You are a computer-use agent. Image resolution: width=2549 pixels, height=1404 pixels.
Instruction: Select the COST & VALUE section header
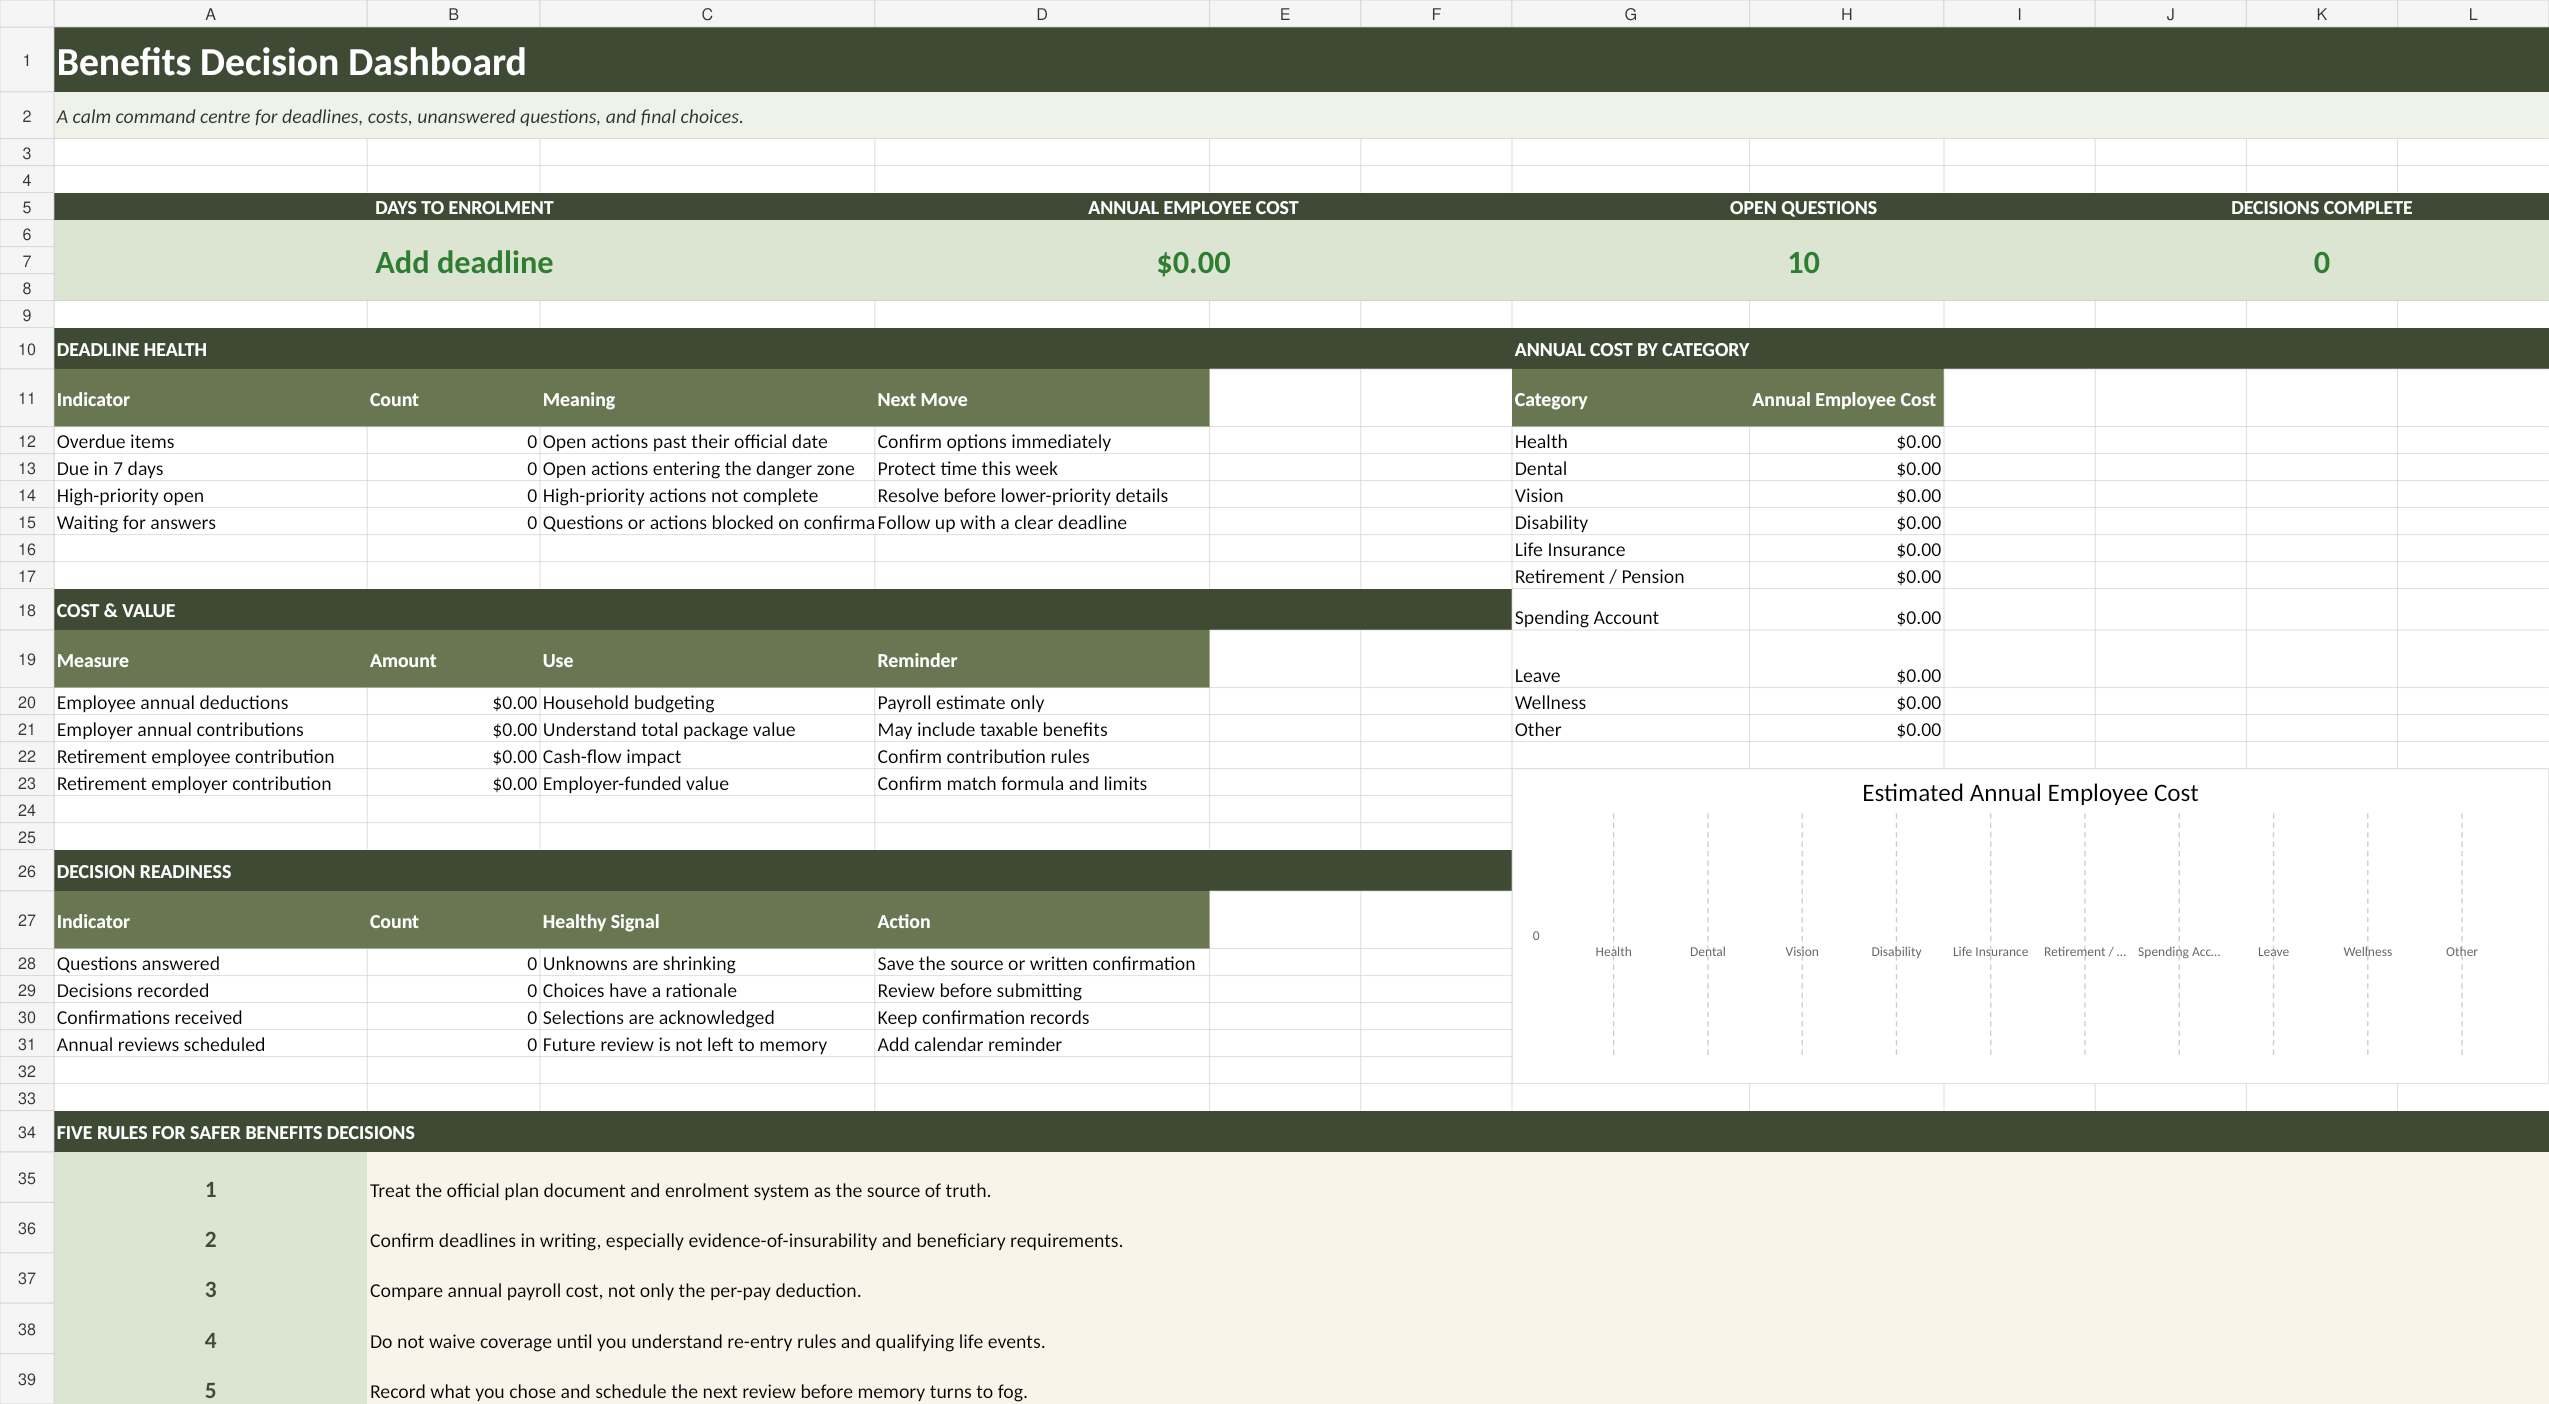[782, 611]
